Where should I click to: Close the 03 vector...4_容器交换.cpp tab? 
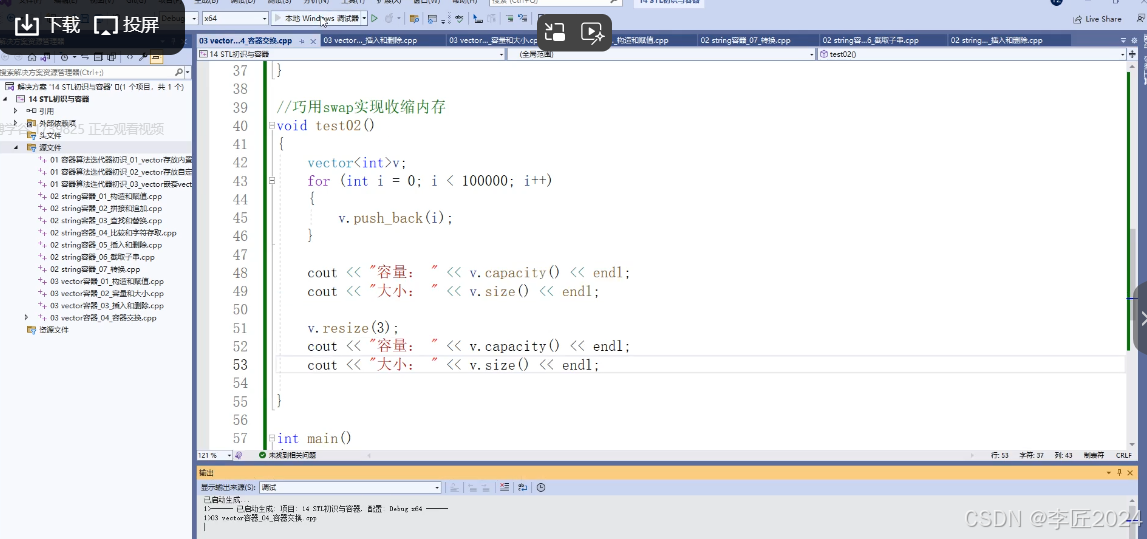pos(313,42)
